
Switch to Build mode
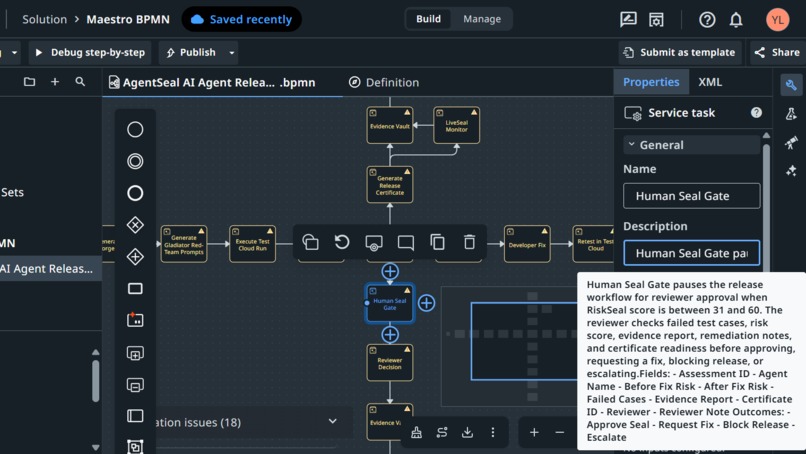(x=428, y=19)
